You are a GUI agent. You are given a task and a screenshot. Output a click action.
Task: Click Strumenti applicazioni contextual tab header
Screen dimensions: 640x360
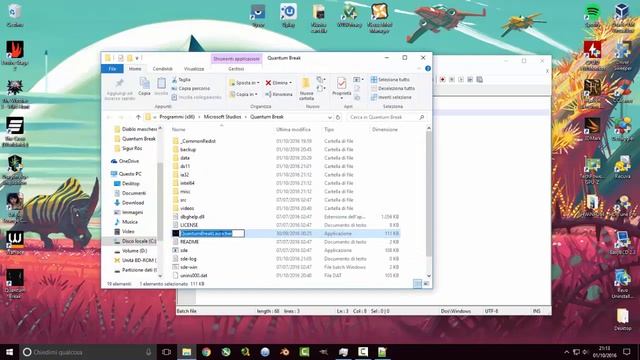(236, 59)
